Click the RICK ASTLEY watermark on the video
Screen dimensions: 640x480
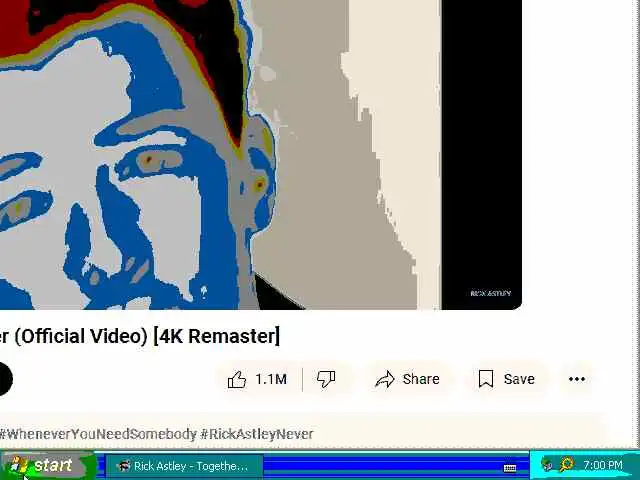click(x=491, y=293)
